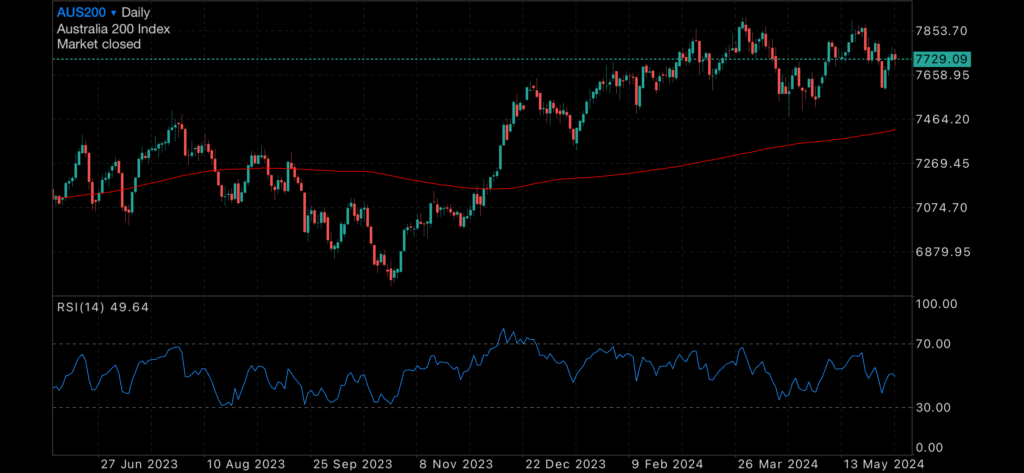Click the 7464.20 price axis label
This screenshot has height=473, width=1024.
pyautogui.click(x=942, y=120)
